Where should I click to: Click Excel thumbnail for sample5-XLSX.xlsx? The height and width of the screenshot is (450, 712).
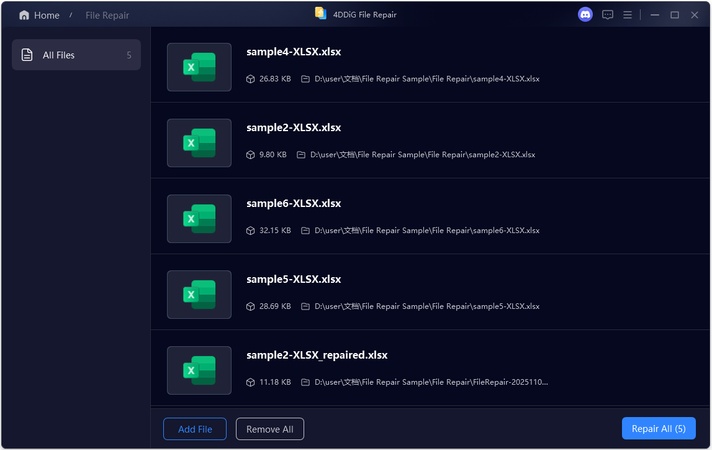199,295
